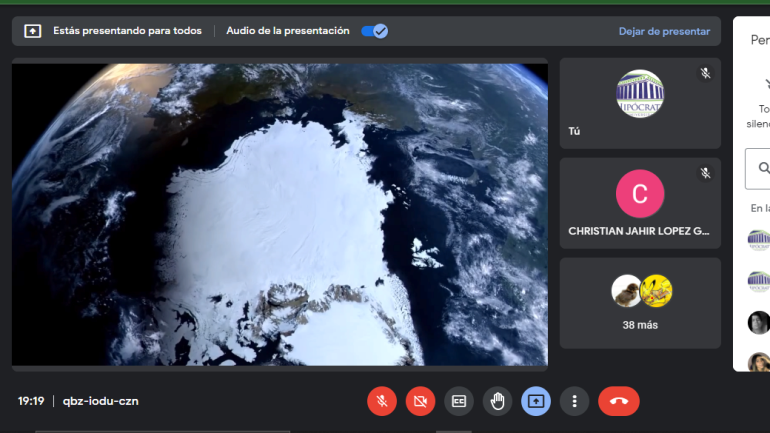Turn on the camera button

click(420, 401)
